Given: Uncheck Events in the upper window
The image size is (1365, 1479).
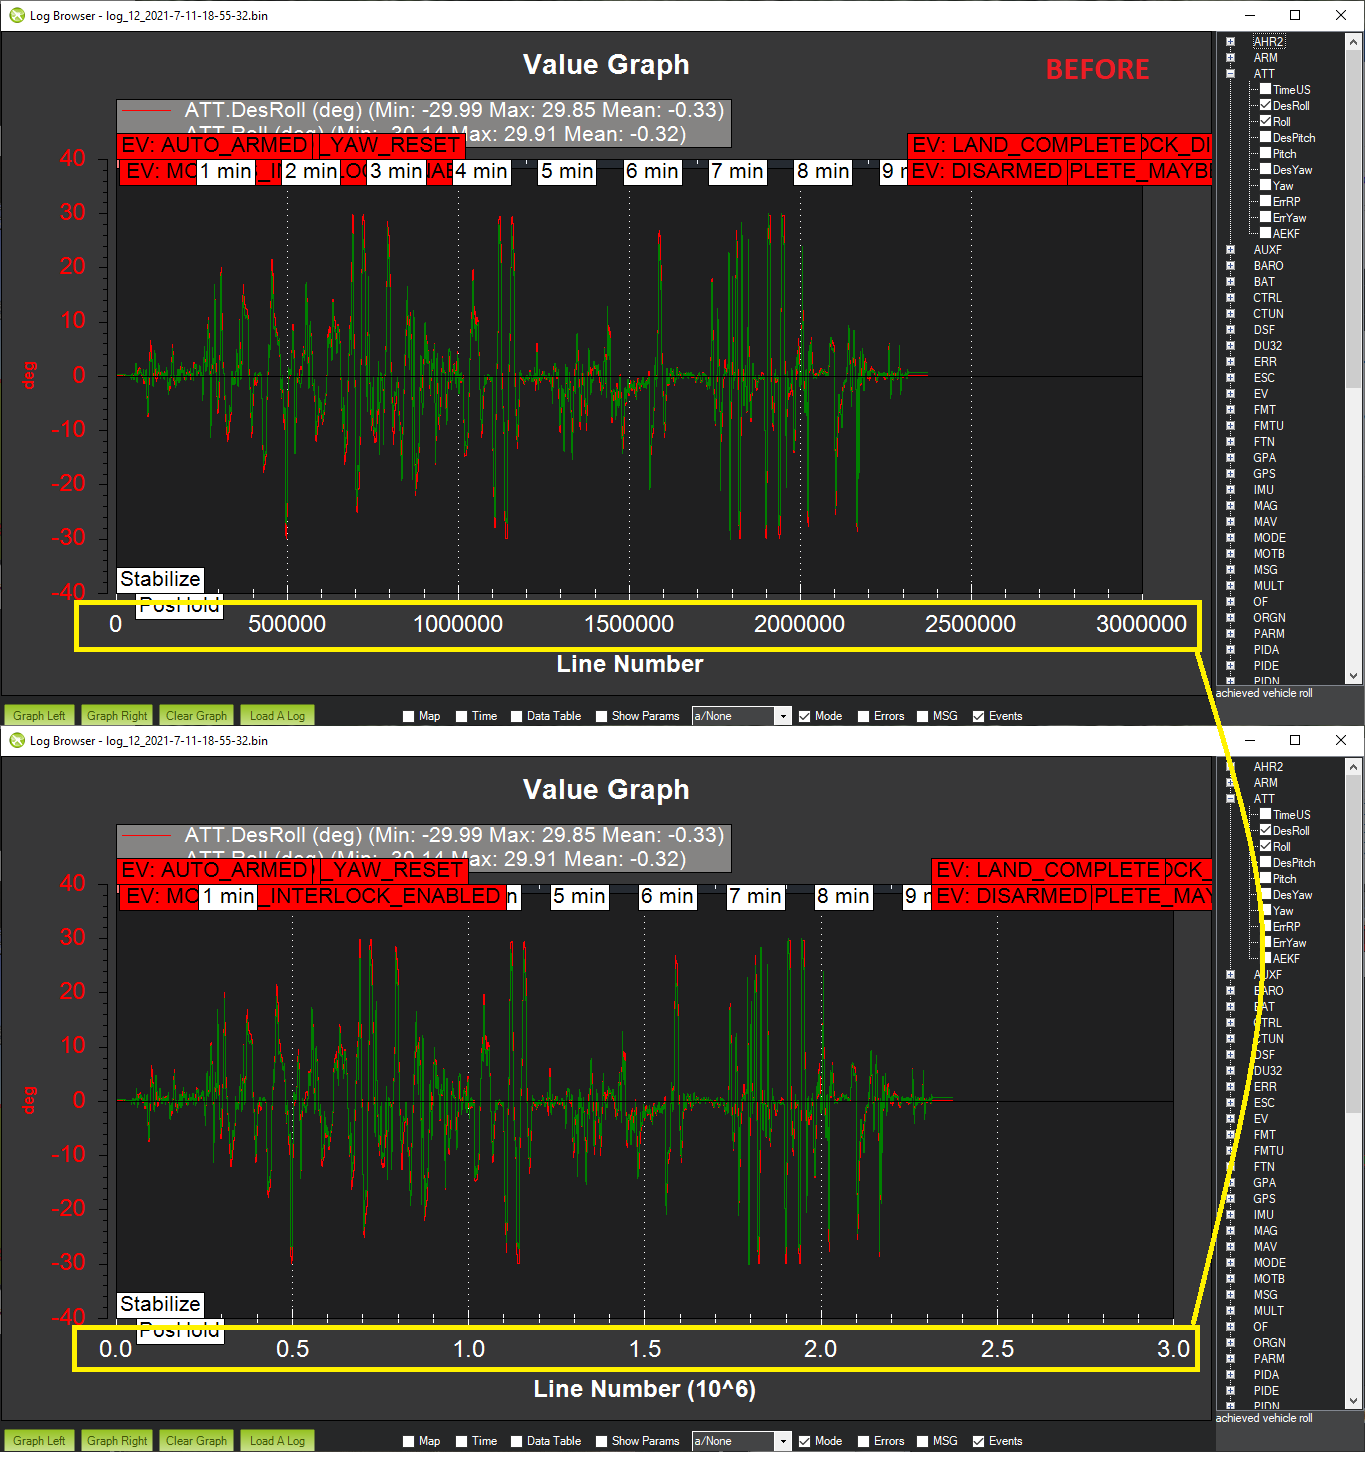Looking at the screenshot, I should 978,716.
